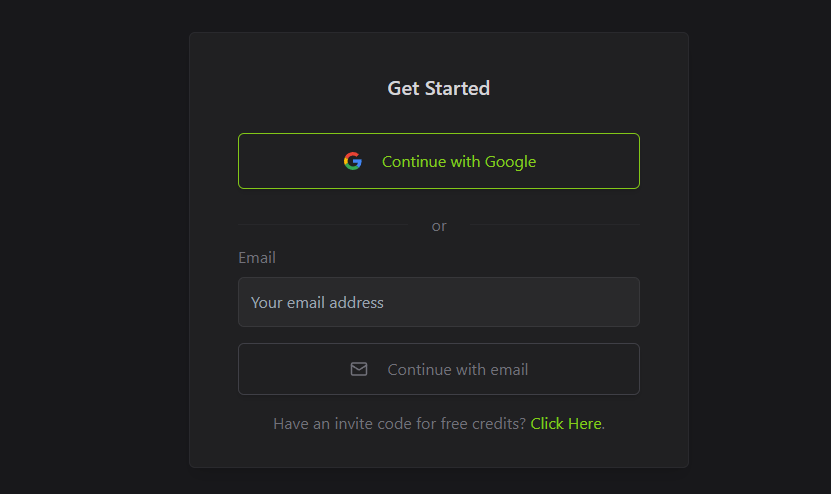831x494 pixels.
Task: Click the multicolored Google icon
Action: (352, 161)
